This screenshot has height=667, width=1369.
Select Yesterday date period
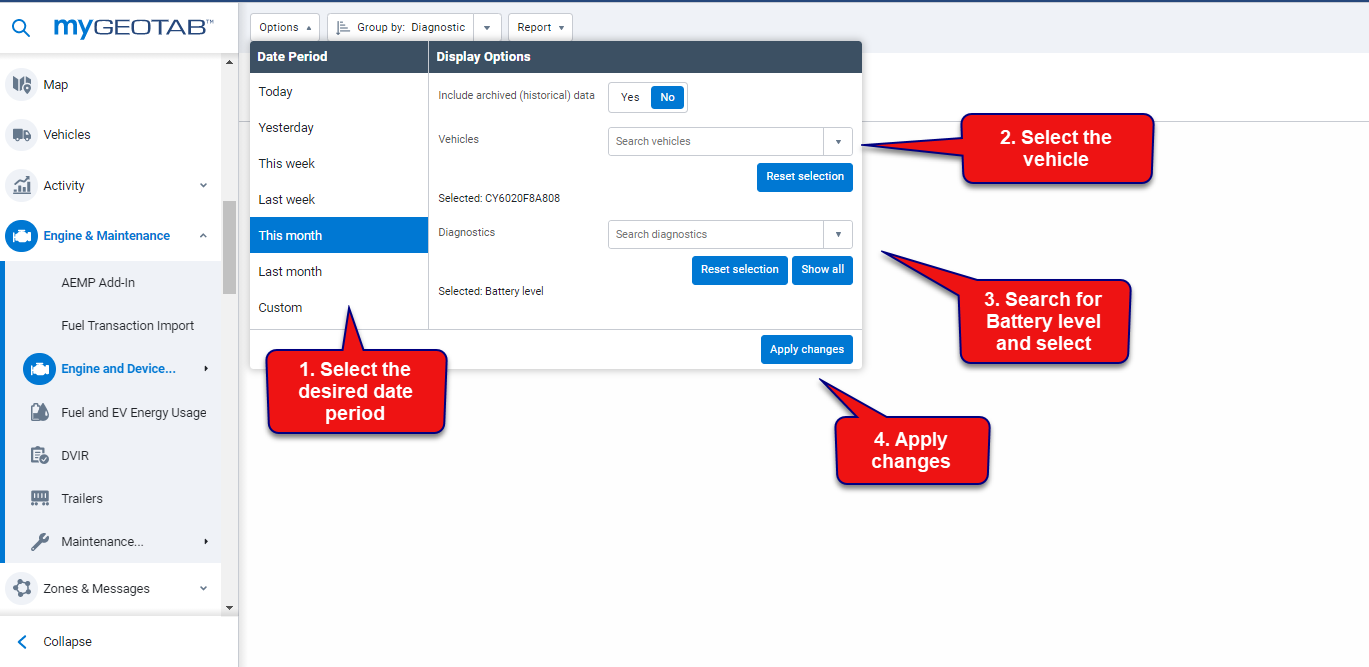[x=339, y=127]
